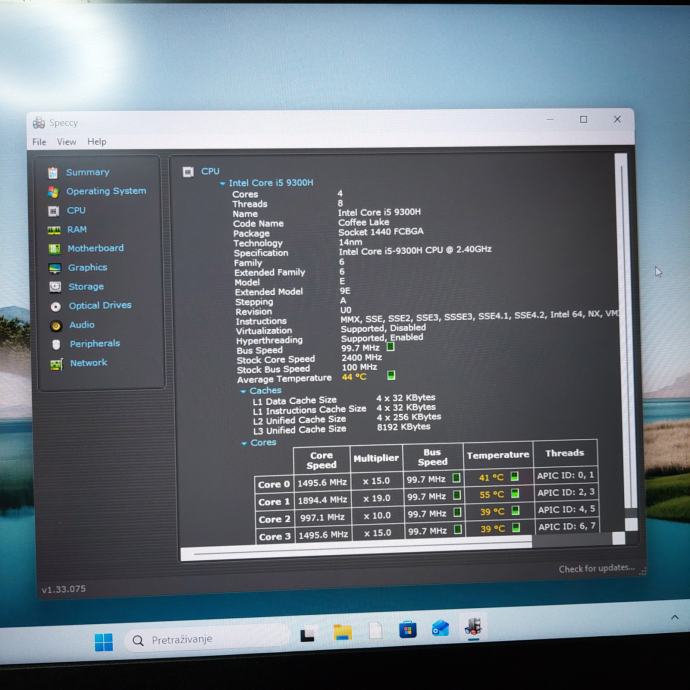Click the Core 2 multiplier x 10.0 cell
Viewport: 690px width, 690px height.
(x=377, y=515)
